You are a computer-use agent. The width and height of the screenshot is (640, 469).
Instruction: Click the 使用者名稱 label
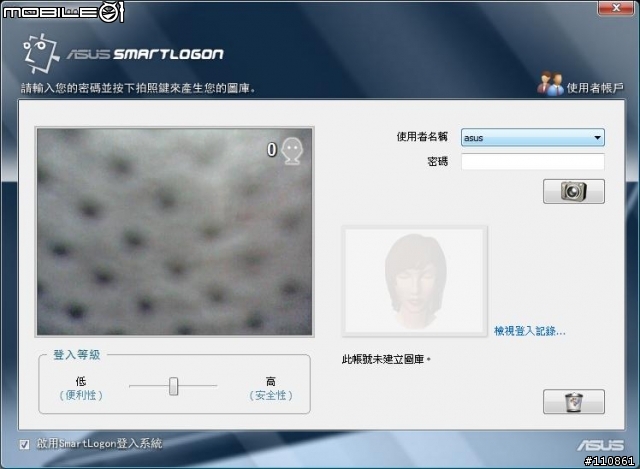(422, 137)
